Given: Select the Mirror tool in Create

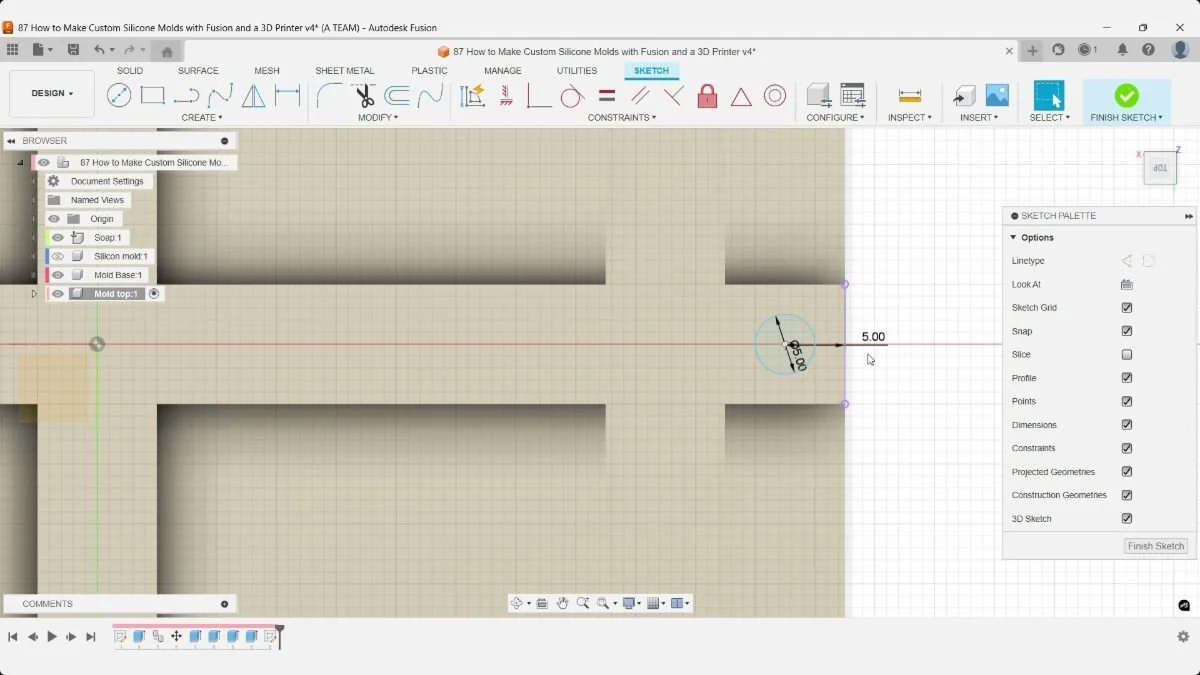Looking at the screenshot, I should click(254, 95).
